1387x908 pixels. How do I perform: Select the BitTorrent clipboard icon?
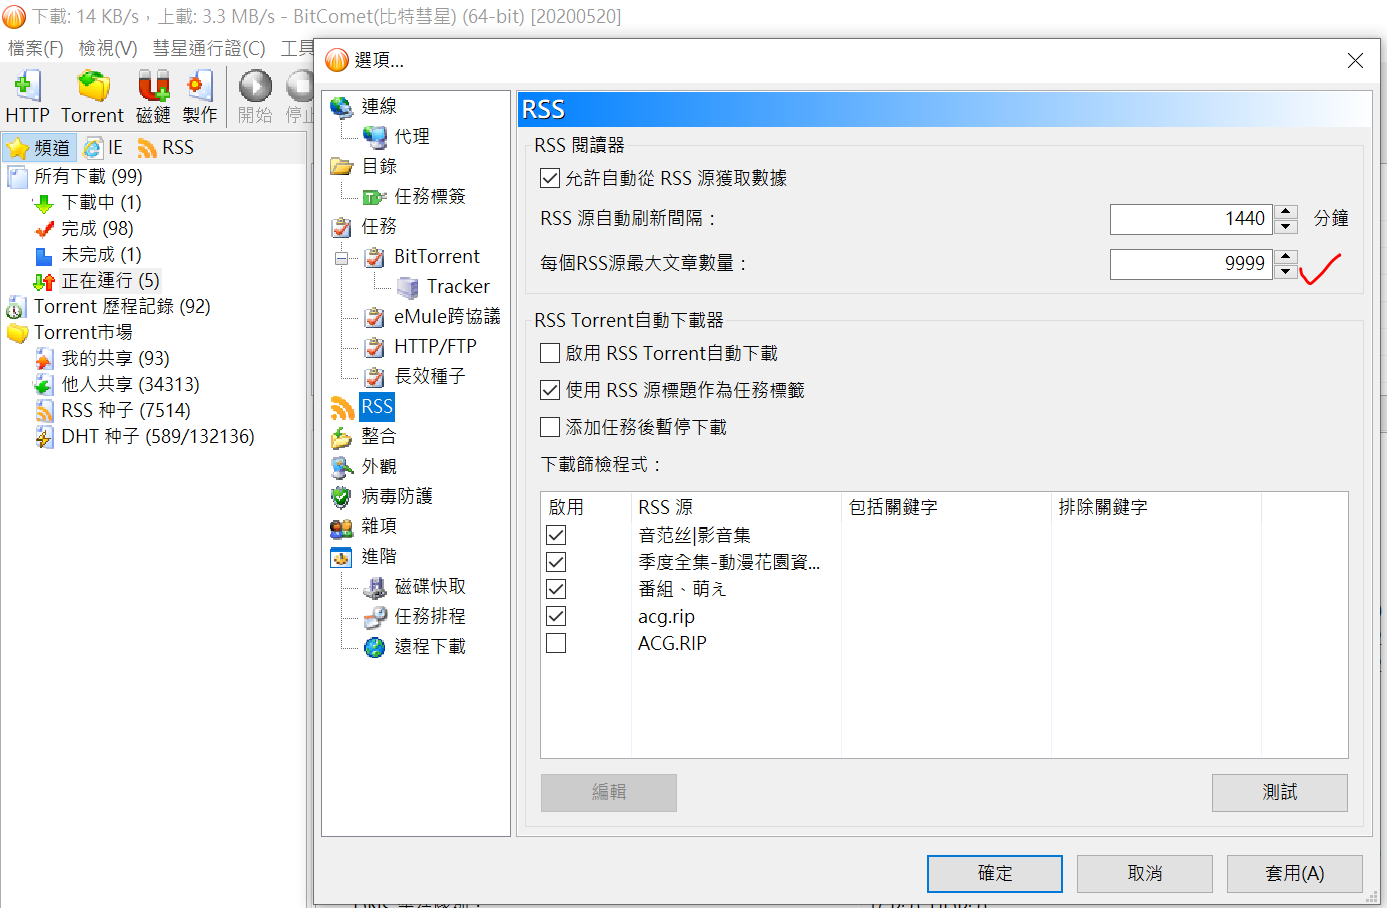point(375,257)
